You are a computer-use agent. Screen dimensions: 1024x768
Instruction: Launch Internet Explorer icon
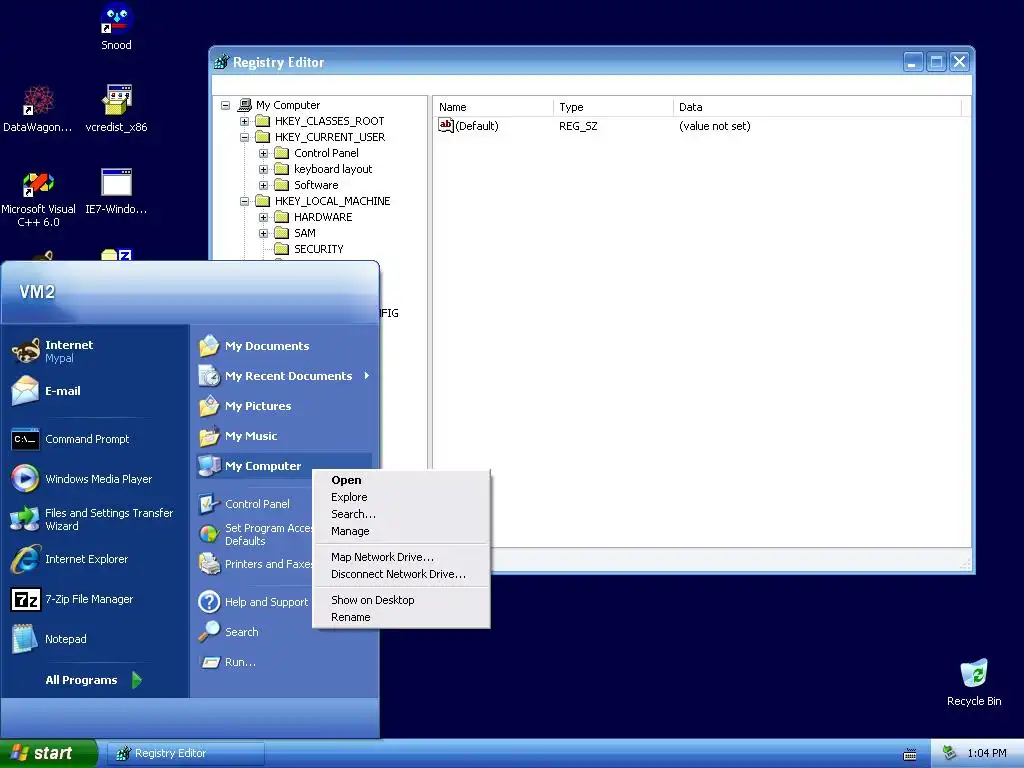(25, 559)
